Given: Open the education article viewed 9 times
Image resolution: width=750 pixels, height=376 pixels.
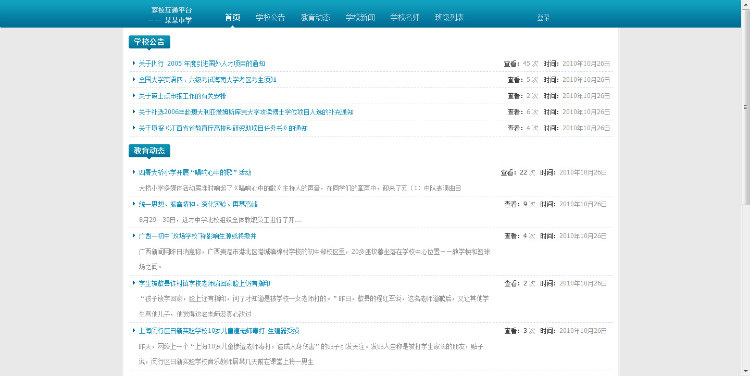Looking at the screenshot, I should [x=198, y=204].
